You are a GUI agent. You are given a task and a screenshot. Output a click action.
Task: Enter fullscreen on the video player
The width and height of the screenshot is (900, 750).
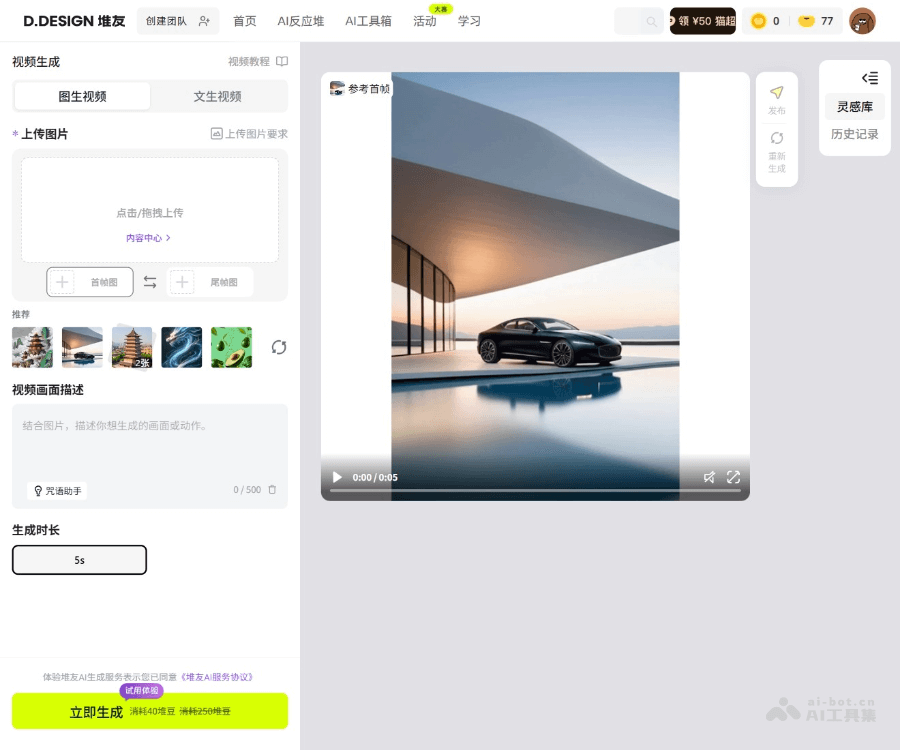click(x=733, y=477)
